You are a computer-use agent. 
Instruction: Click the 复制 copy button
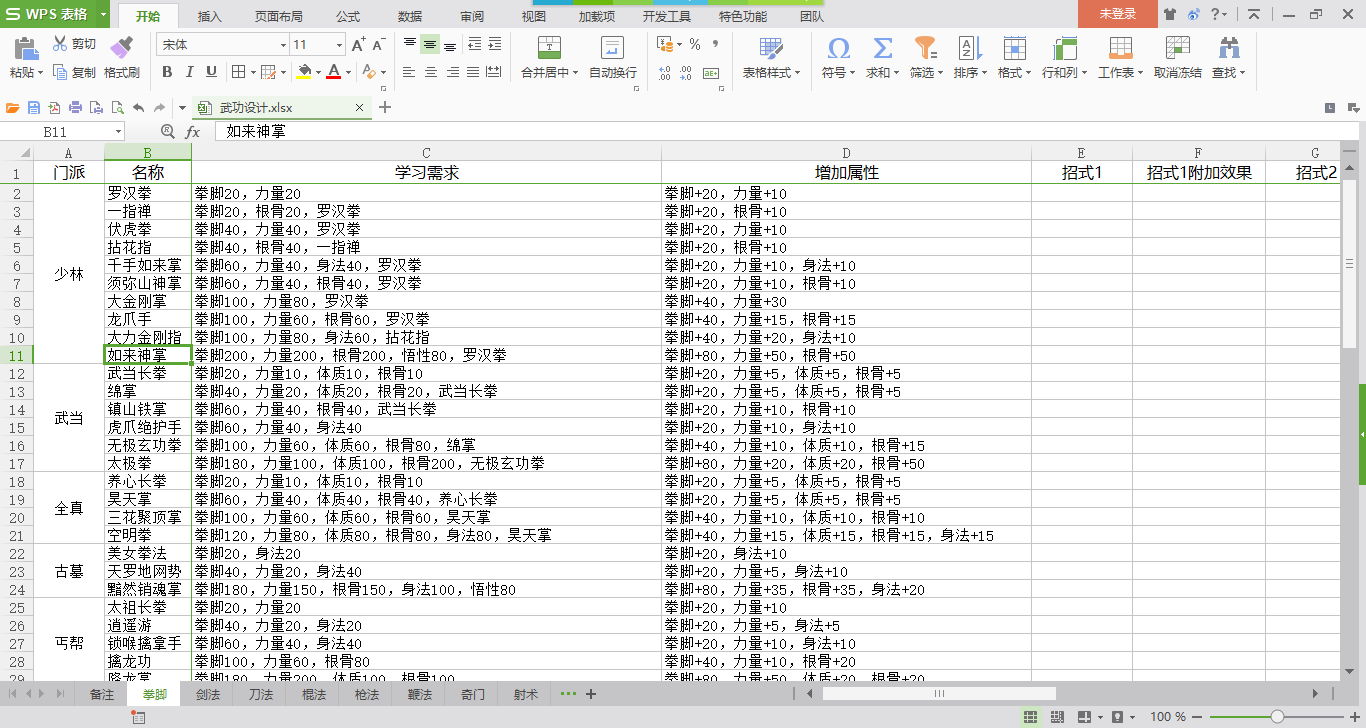click(74, 72)
